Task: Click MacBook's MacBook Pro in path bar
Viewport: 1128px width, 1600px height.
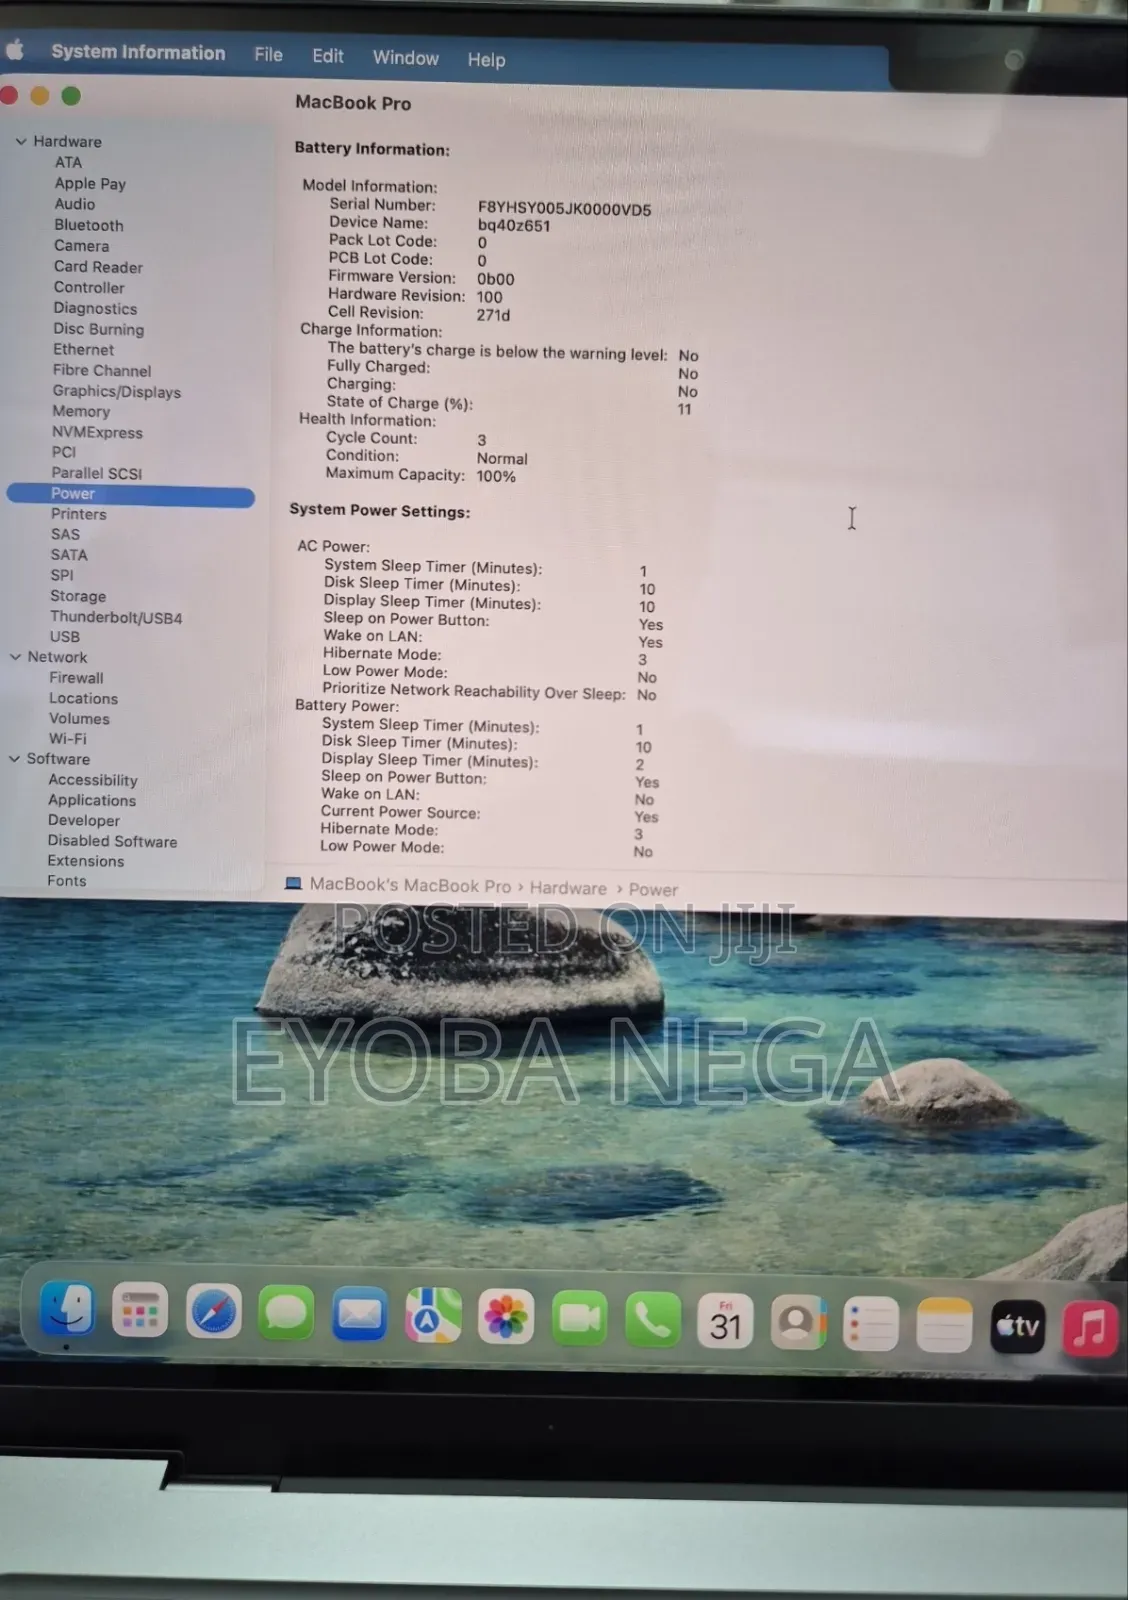Action: point(410,885)
